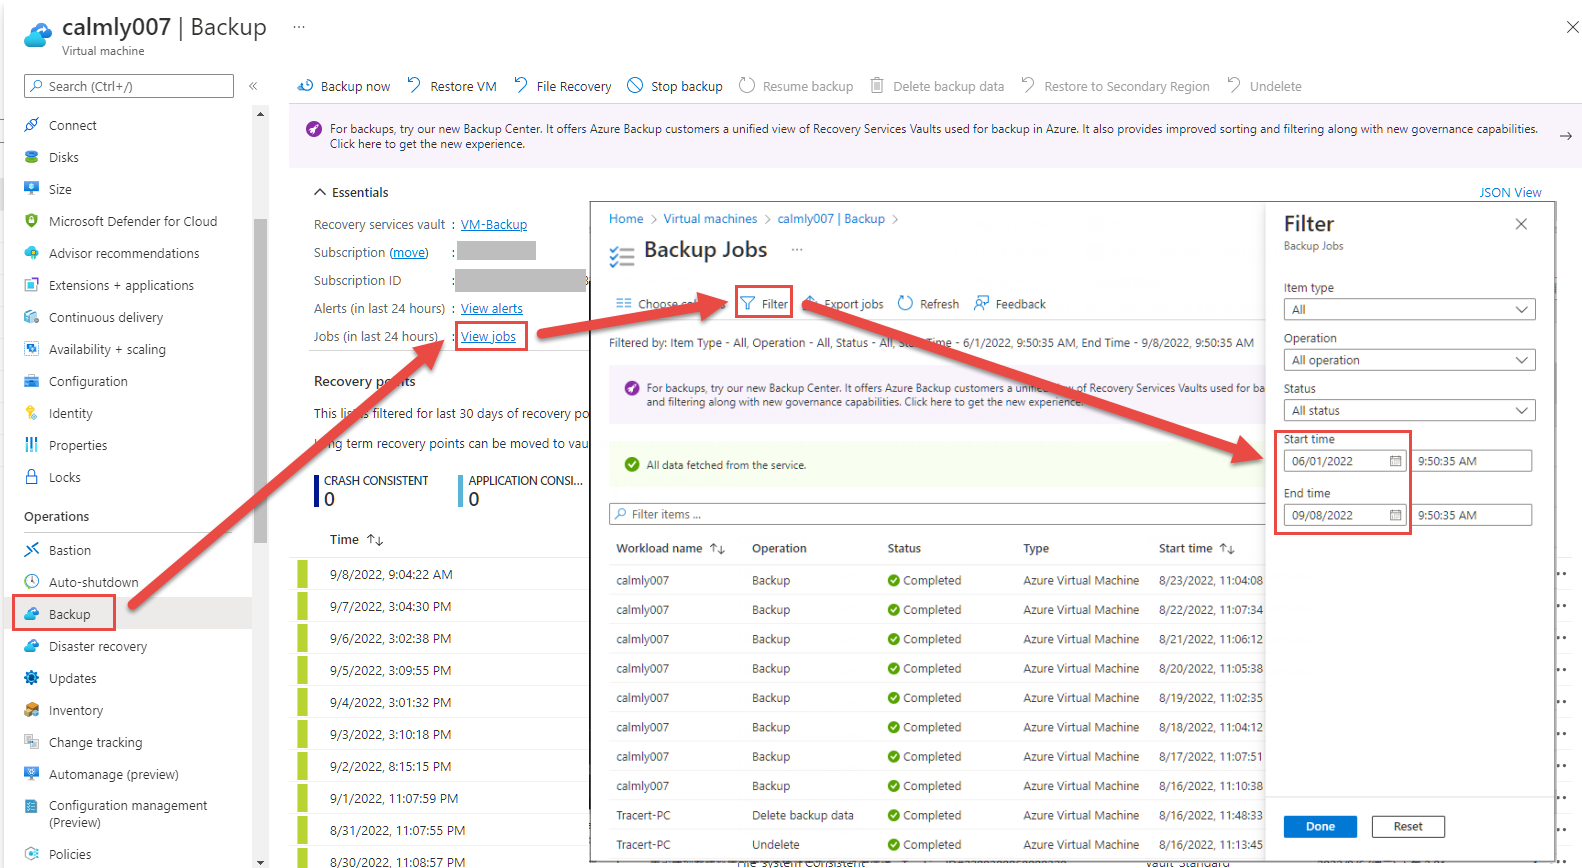Open more options ellipsis beside Backup Jobs
This screenshot has height=868, width=1582.
pos(797,249)
